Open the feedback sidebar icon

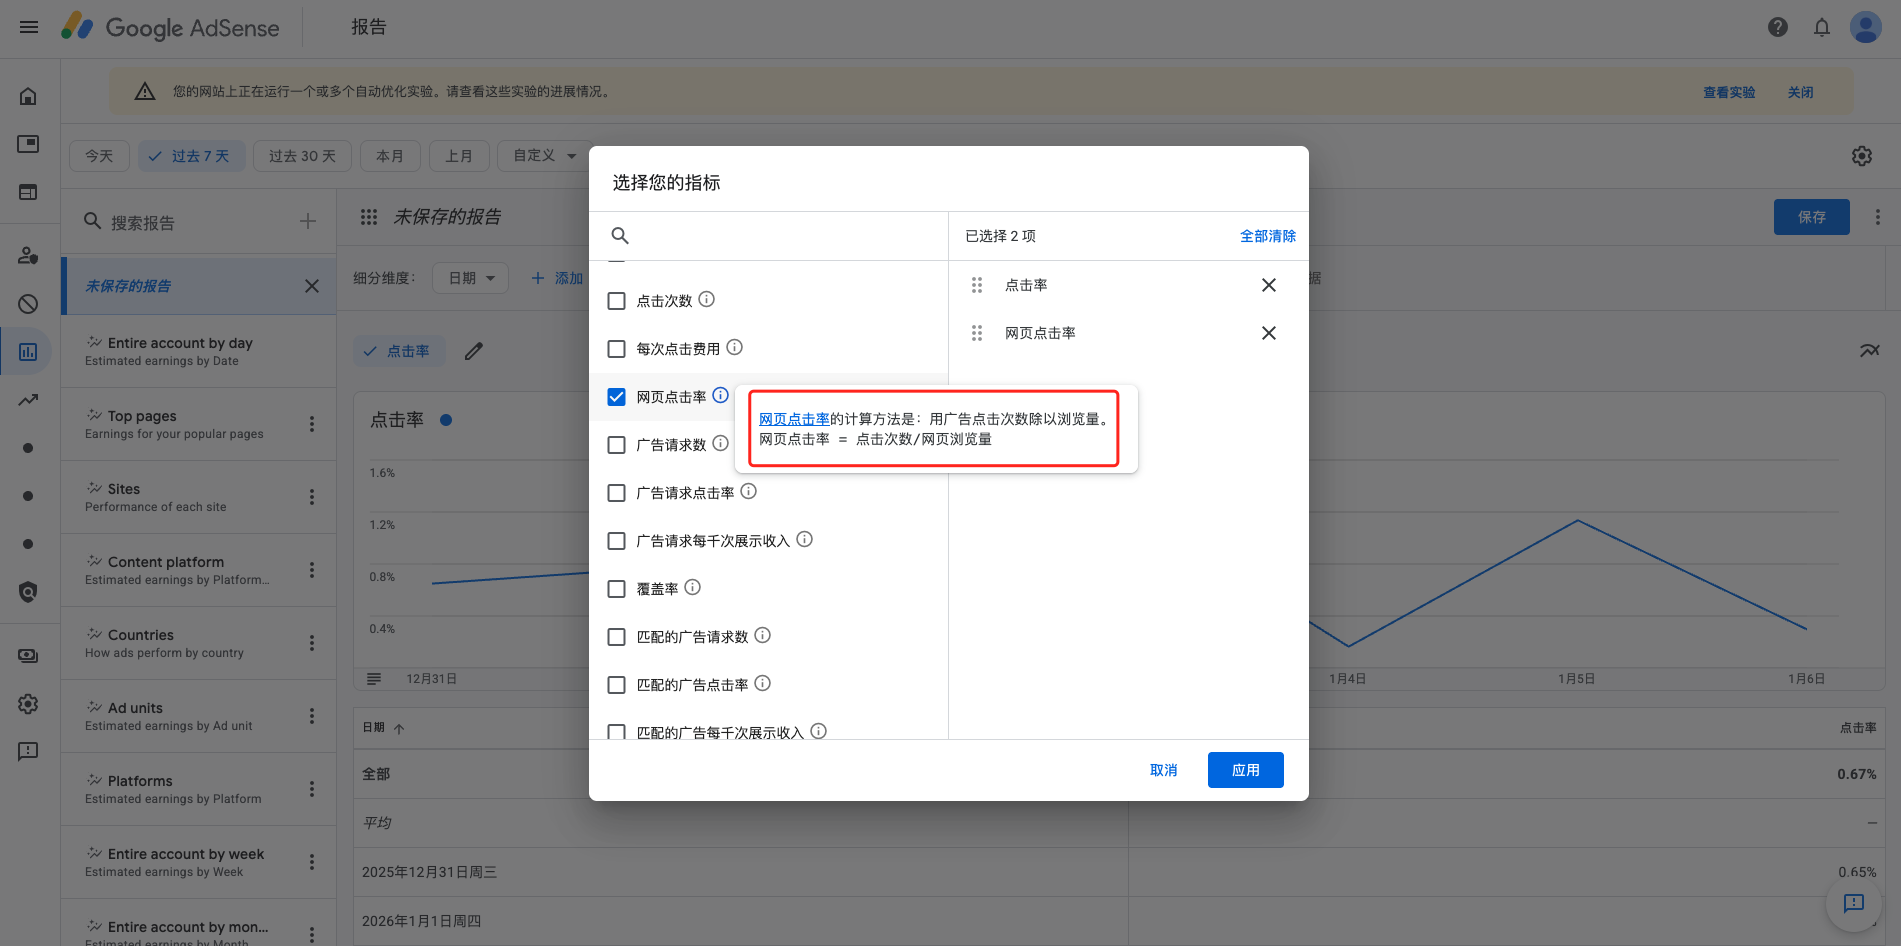pyautogui.click(x=28, y=752)
